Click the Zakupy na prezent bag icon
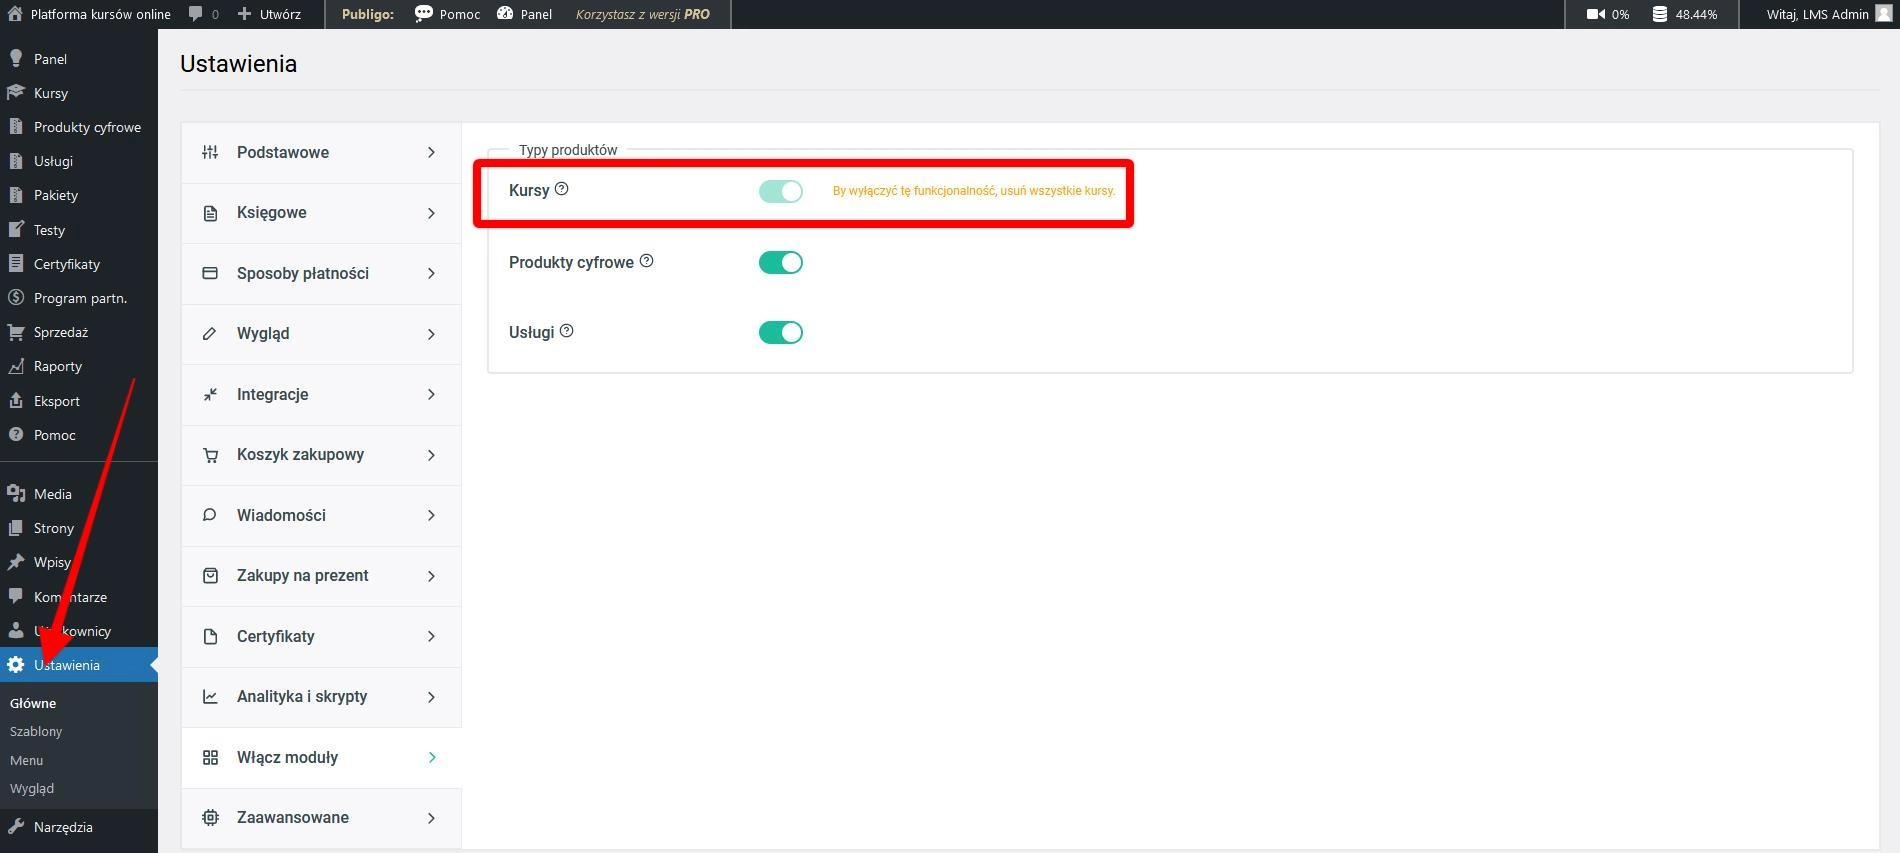The height and width of the screenshot is (853, 1900). click(x=210, y=576)
